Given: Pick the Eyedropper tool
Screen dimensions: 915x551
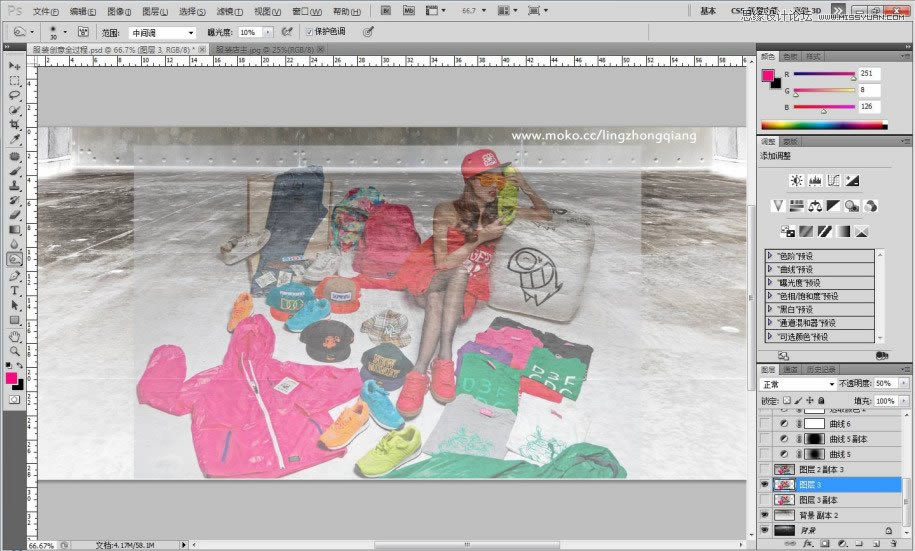Looking at the screenshot, I should [x=14, y=139].
